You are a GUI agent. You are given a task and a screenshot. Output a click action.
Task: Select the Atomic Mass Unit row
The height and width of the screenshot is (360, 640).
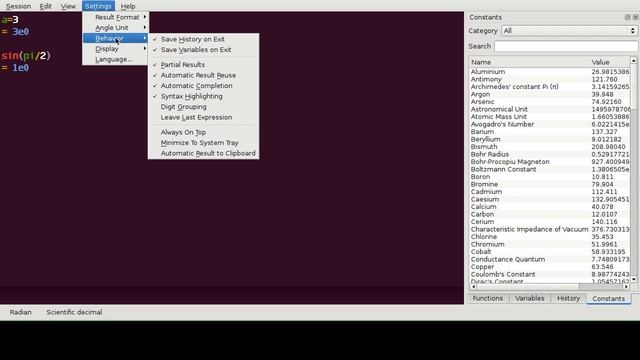550,117
